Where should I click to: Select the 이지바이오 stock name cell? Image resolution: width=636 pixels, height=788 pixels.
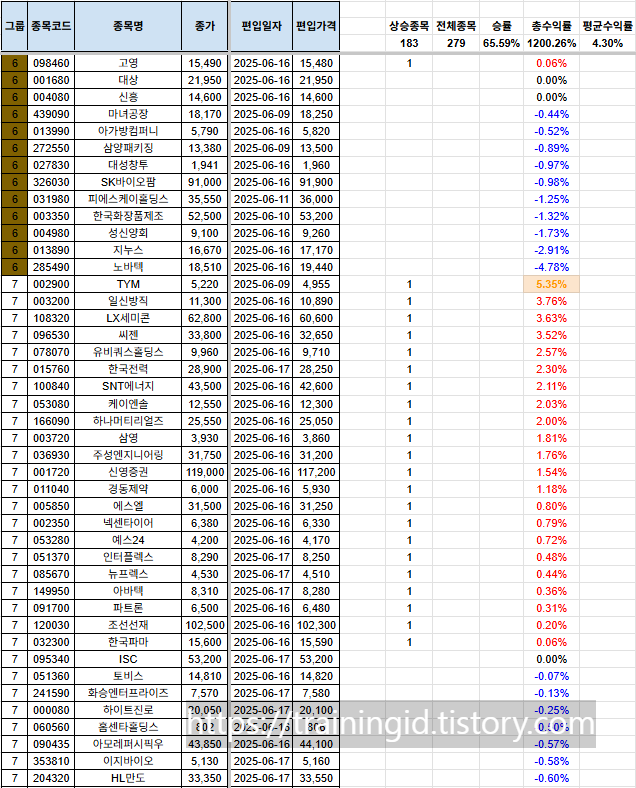click(x=128, y=761)
